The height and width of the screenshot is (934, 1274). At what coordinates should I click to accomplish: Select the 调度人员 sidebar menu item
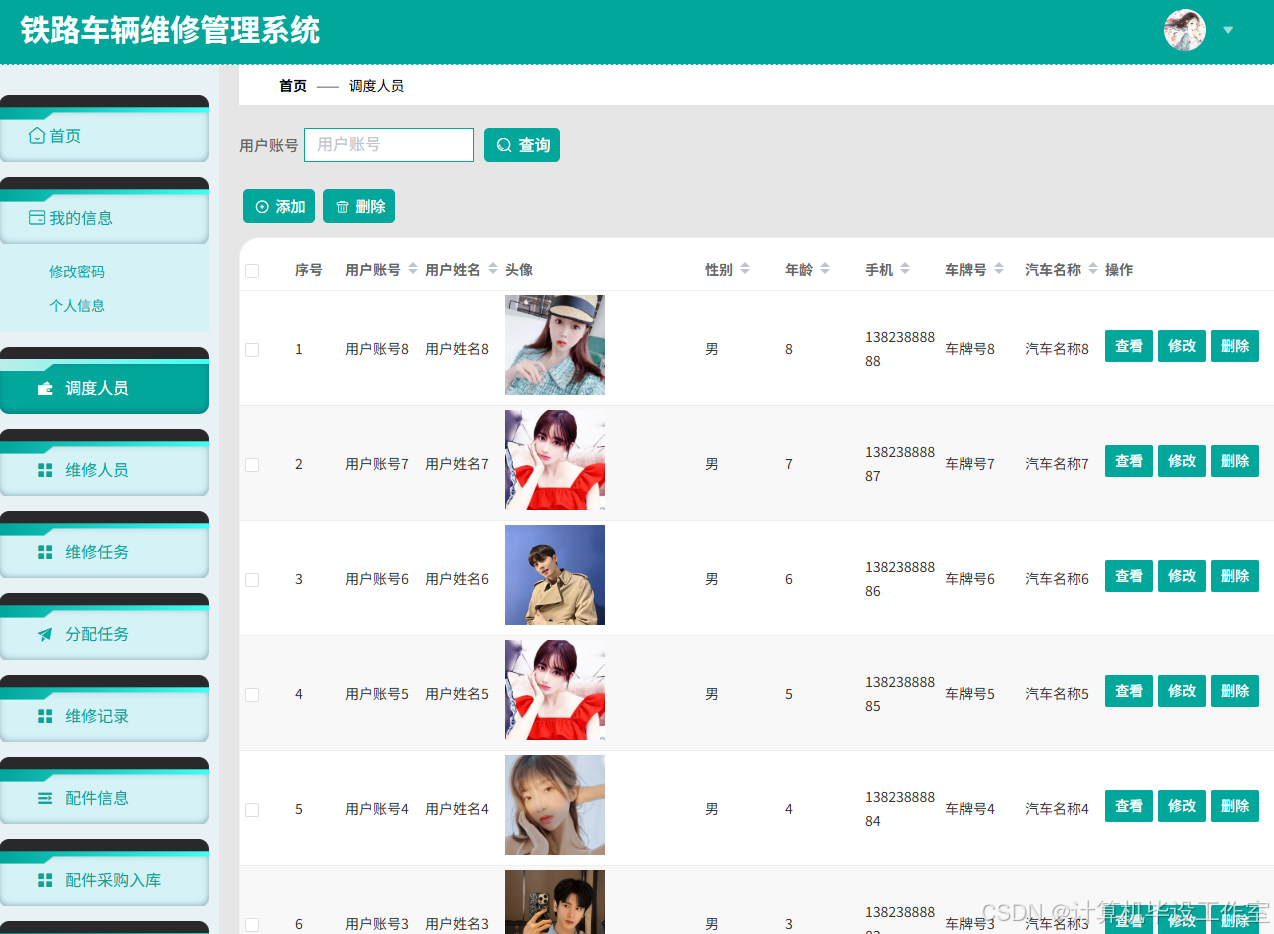pos(104,387)
